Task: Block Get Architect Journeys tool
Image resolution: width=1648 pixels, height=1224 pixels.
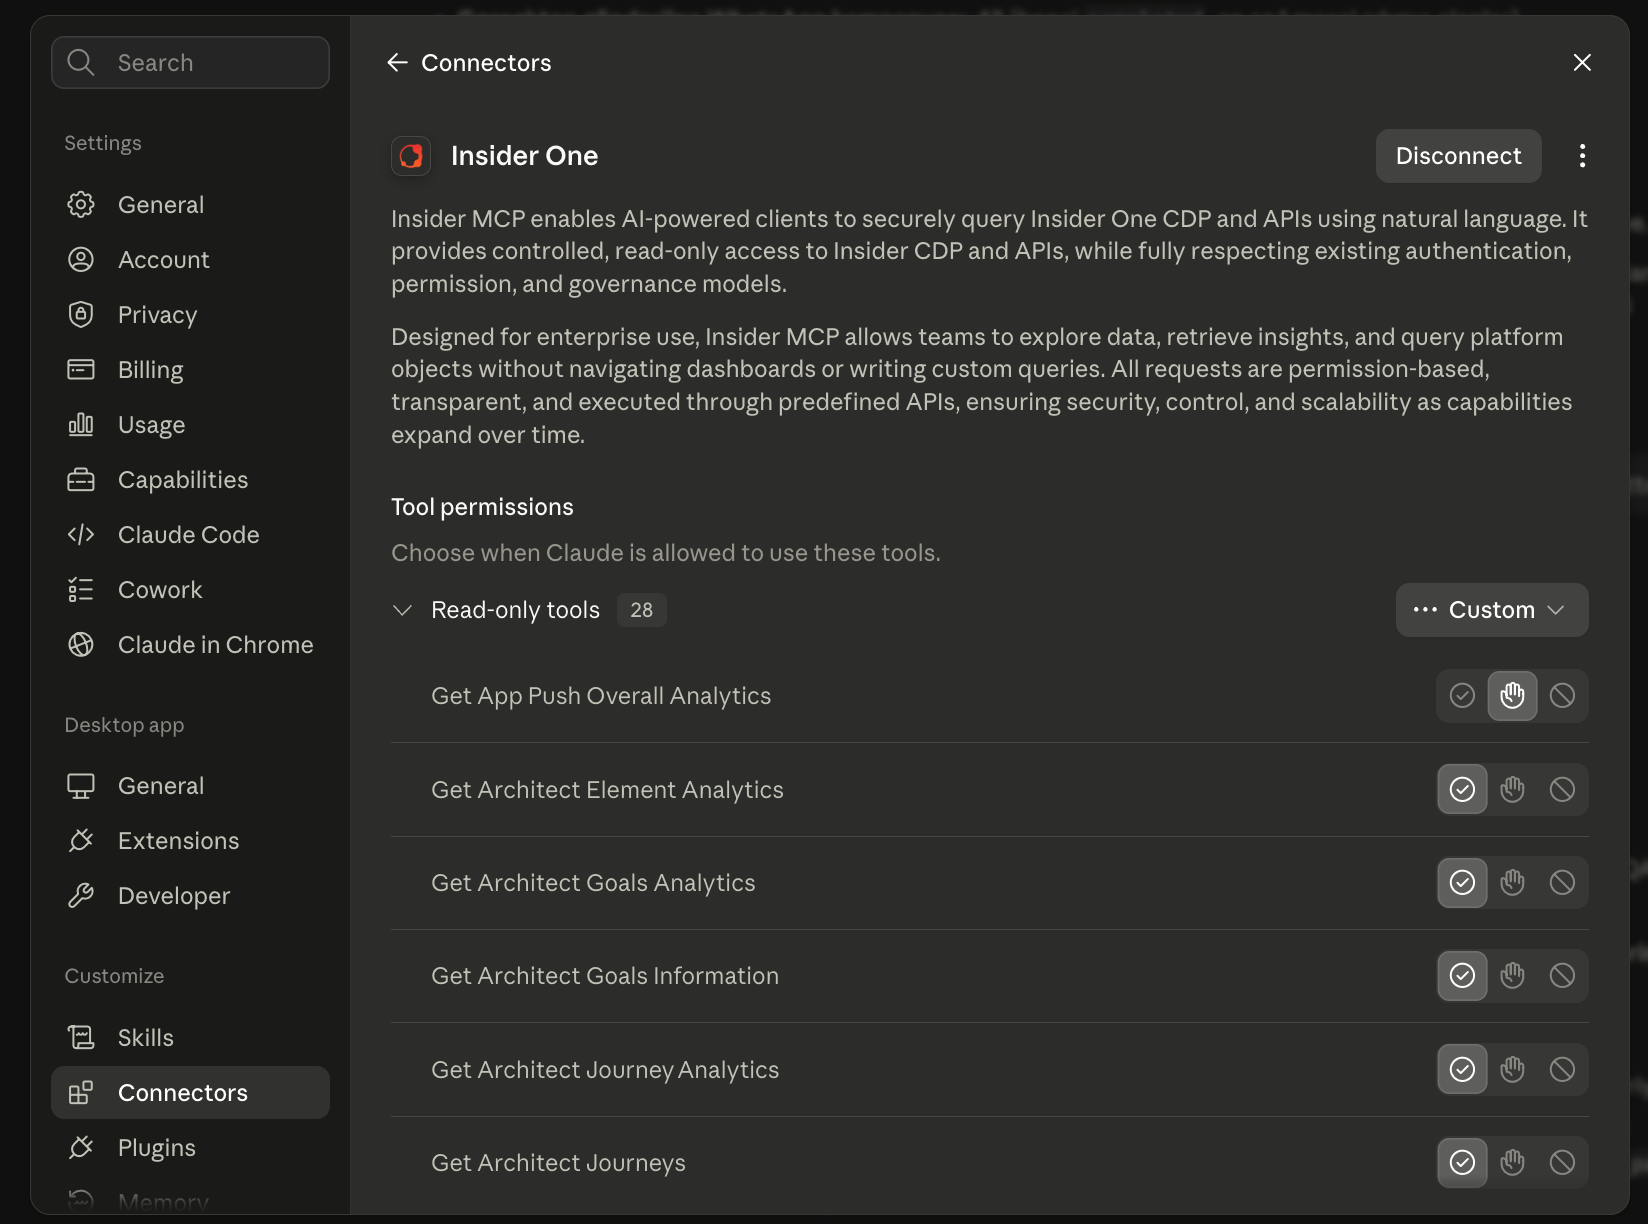Action: tap(1562, 1162)
